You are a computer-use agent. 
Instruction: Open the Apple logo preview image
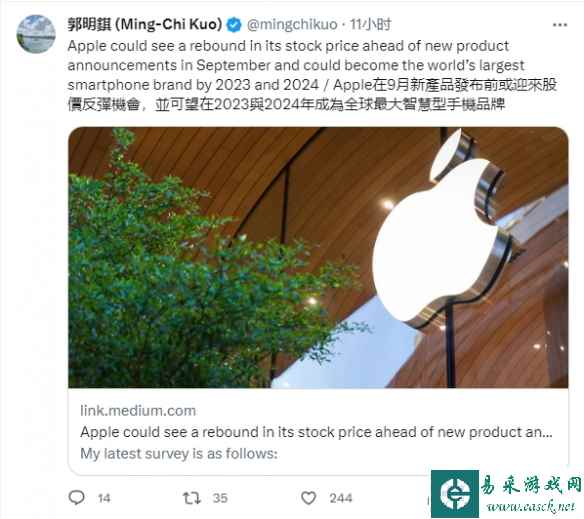tap(318, 257)
